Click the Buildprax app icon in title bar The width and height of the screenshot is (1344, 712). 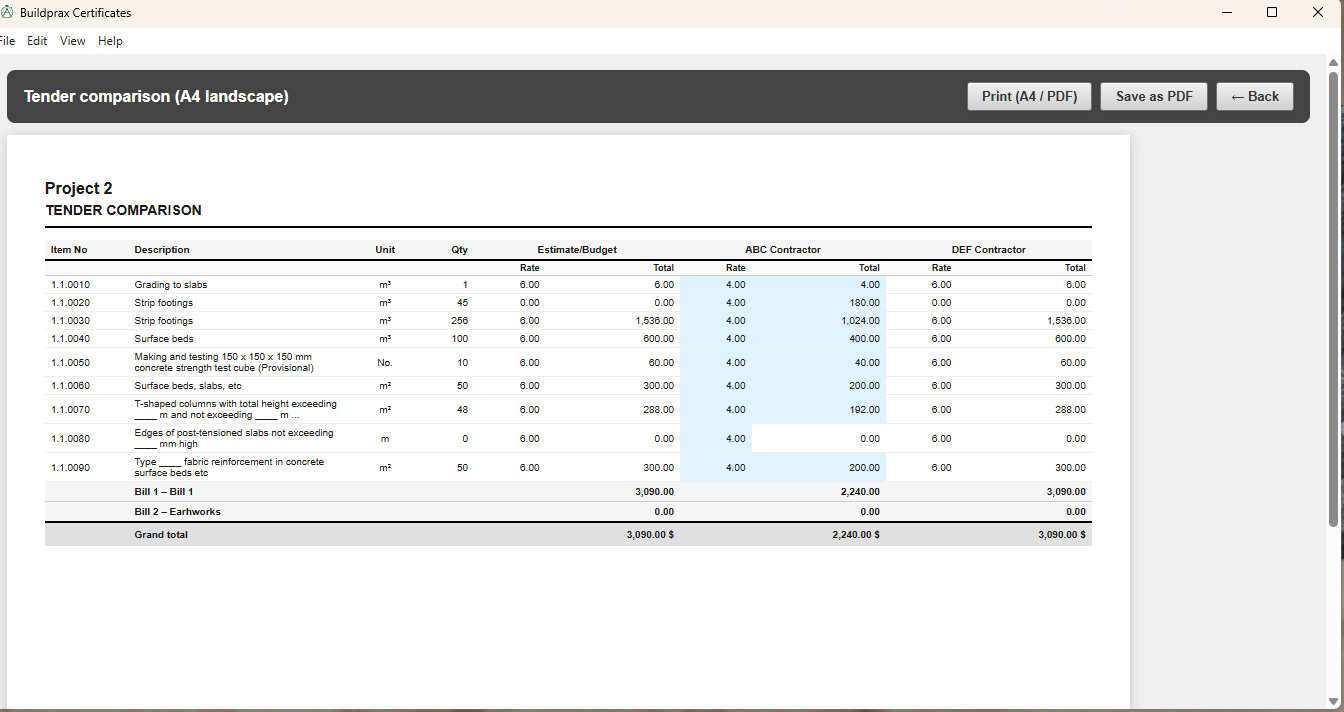pyautogui.click(x=7, y=13)
